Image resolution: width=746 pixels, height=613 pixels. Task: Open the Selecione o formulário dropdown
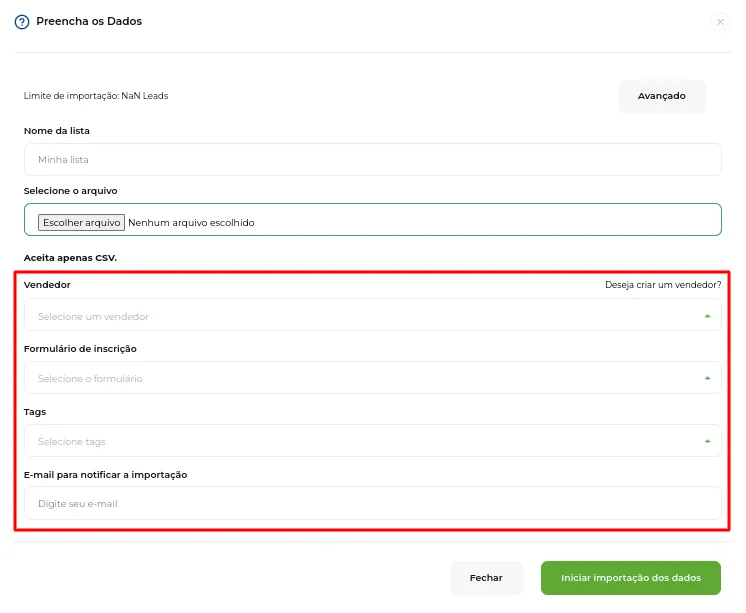point(373,377)
